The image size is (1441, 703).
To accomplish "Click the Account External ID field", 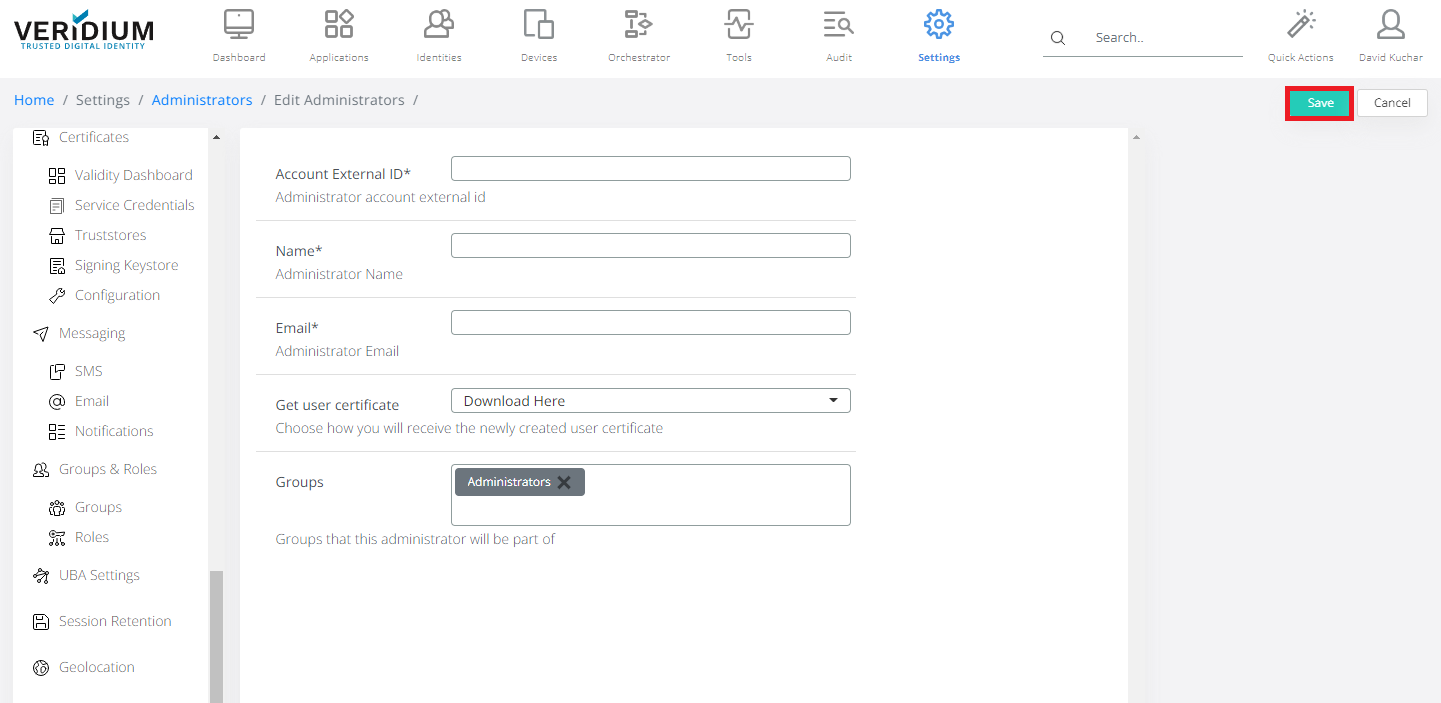I will (x=650, y=168).
